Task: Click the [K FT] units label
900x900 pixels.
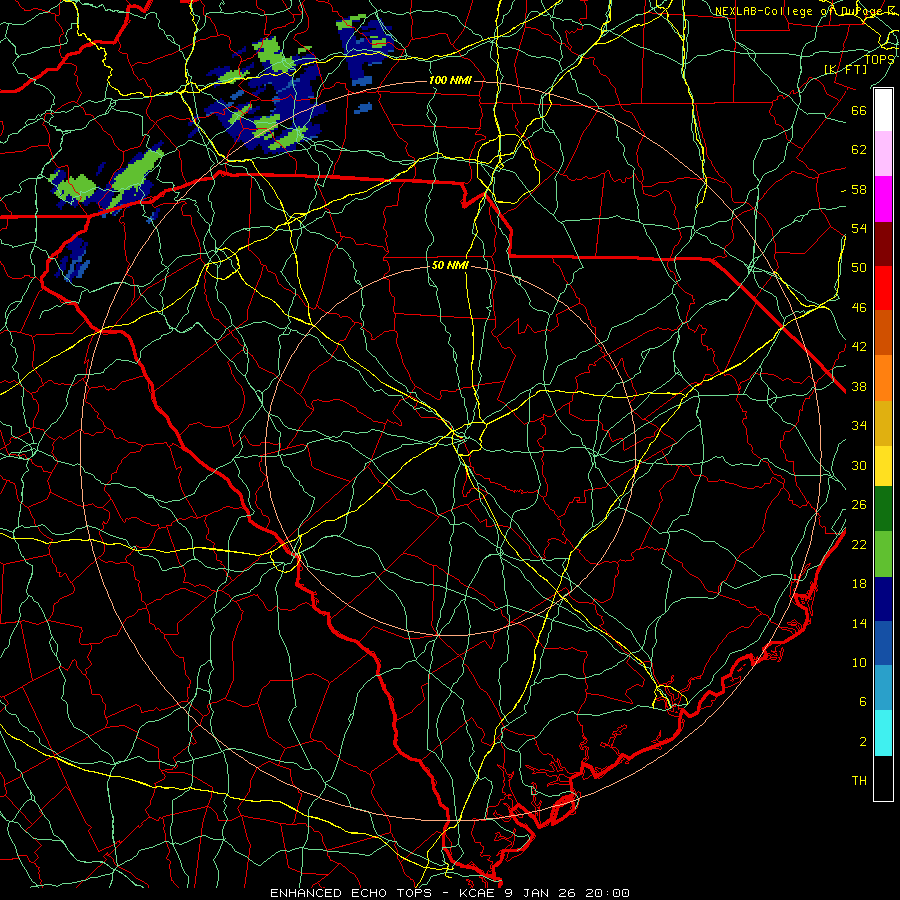Action: pyautogui.click(x=845, y=69)
